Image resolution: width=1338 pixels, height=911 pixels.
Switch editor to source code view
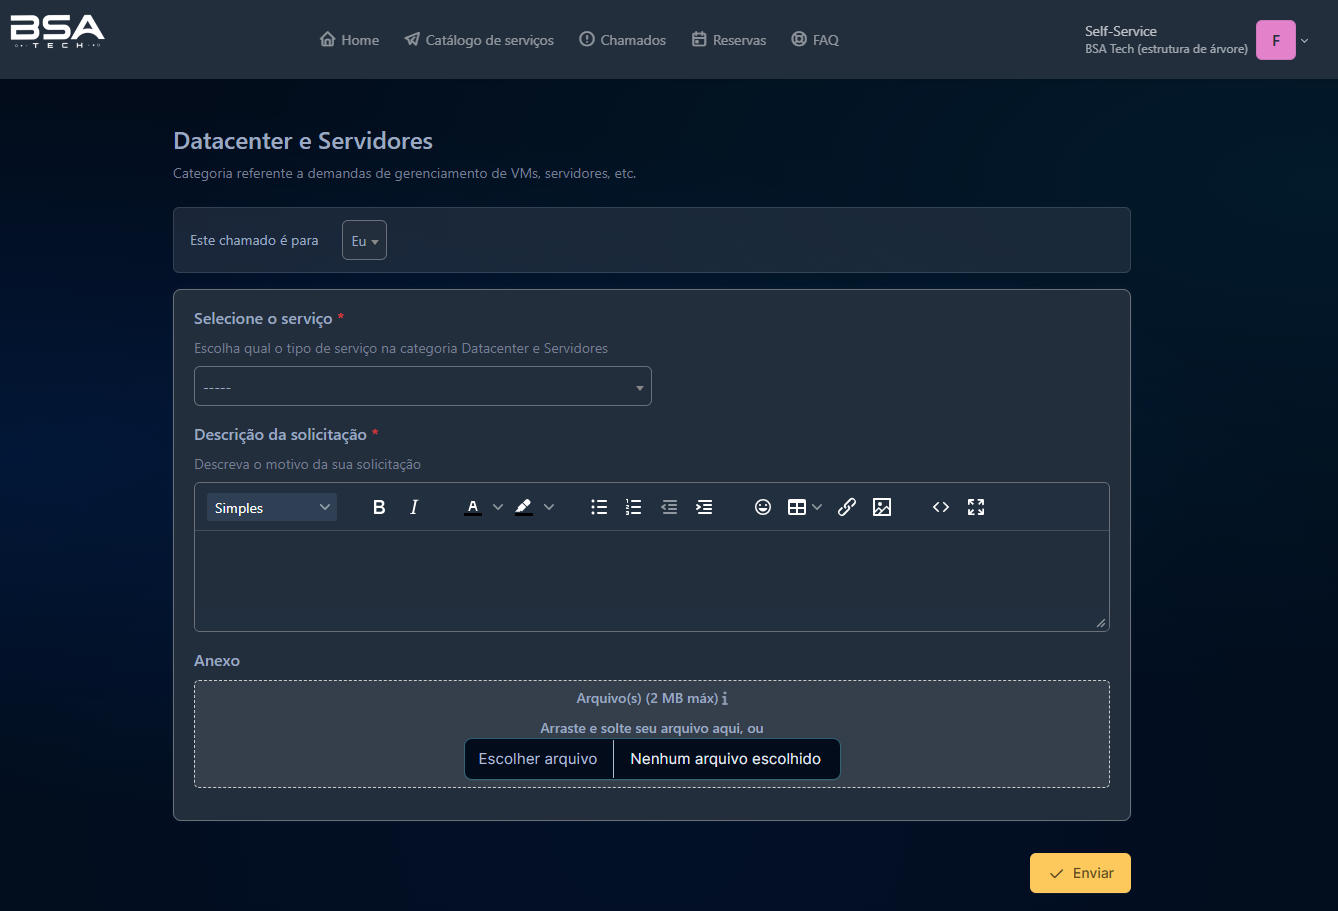(941, 508)
